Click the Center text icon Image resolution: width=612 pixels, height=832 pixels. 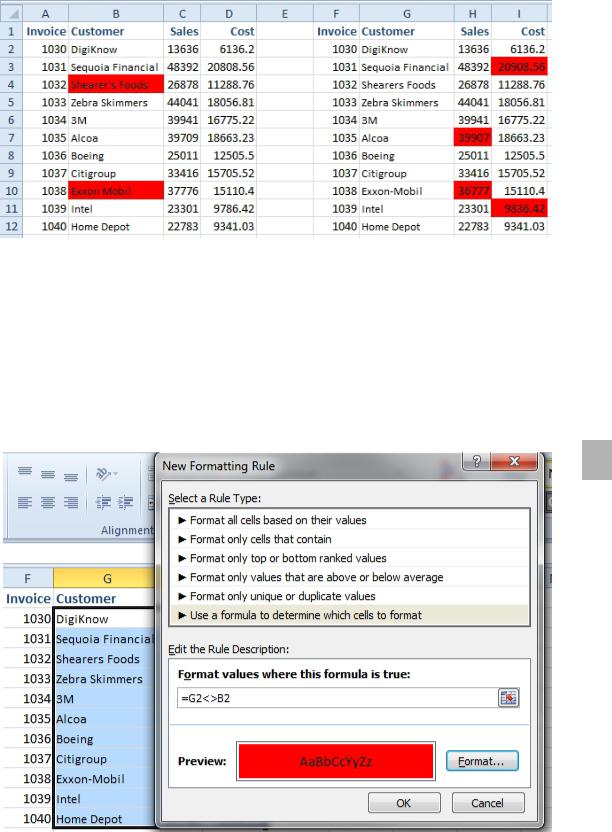(48, 502)
